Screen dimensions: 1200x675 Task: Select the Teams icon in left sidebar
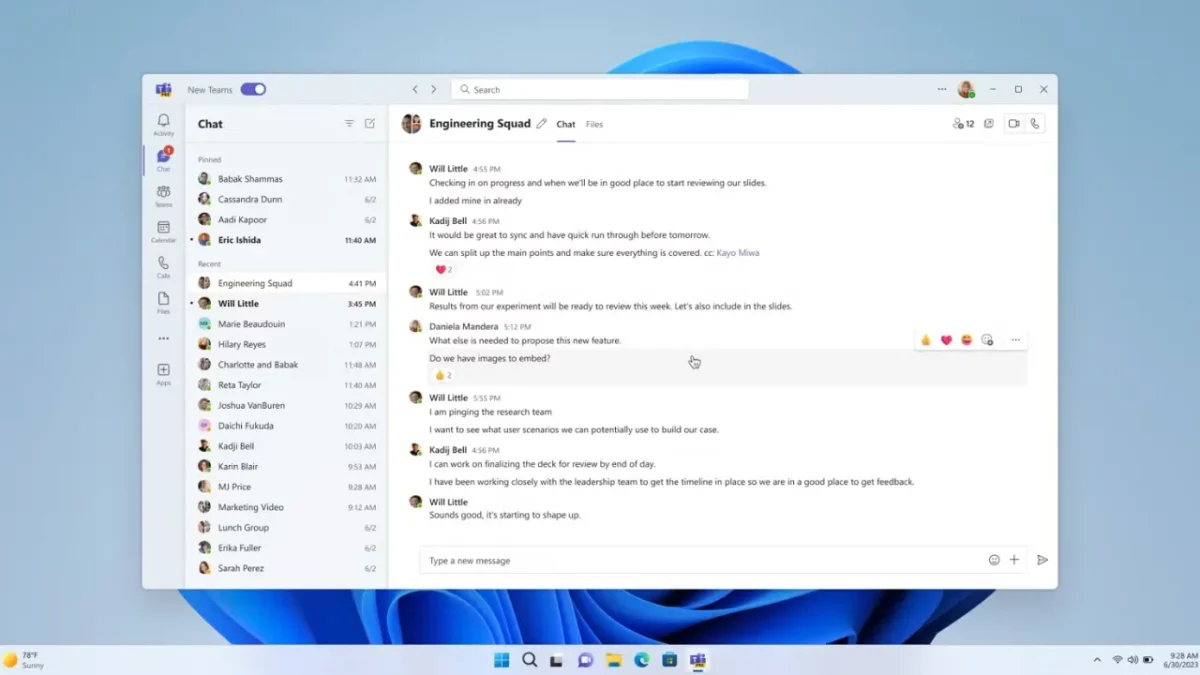click(163, 195)
